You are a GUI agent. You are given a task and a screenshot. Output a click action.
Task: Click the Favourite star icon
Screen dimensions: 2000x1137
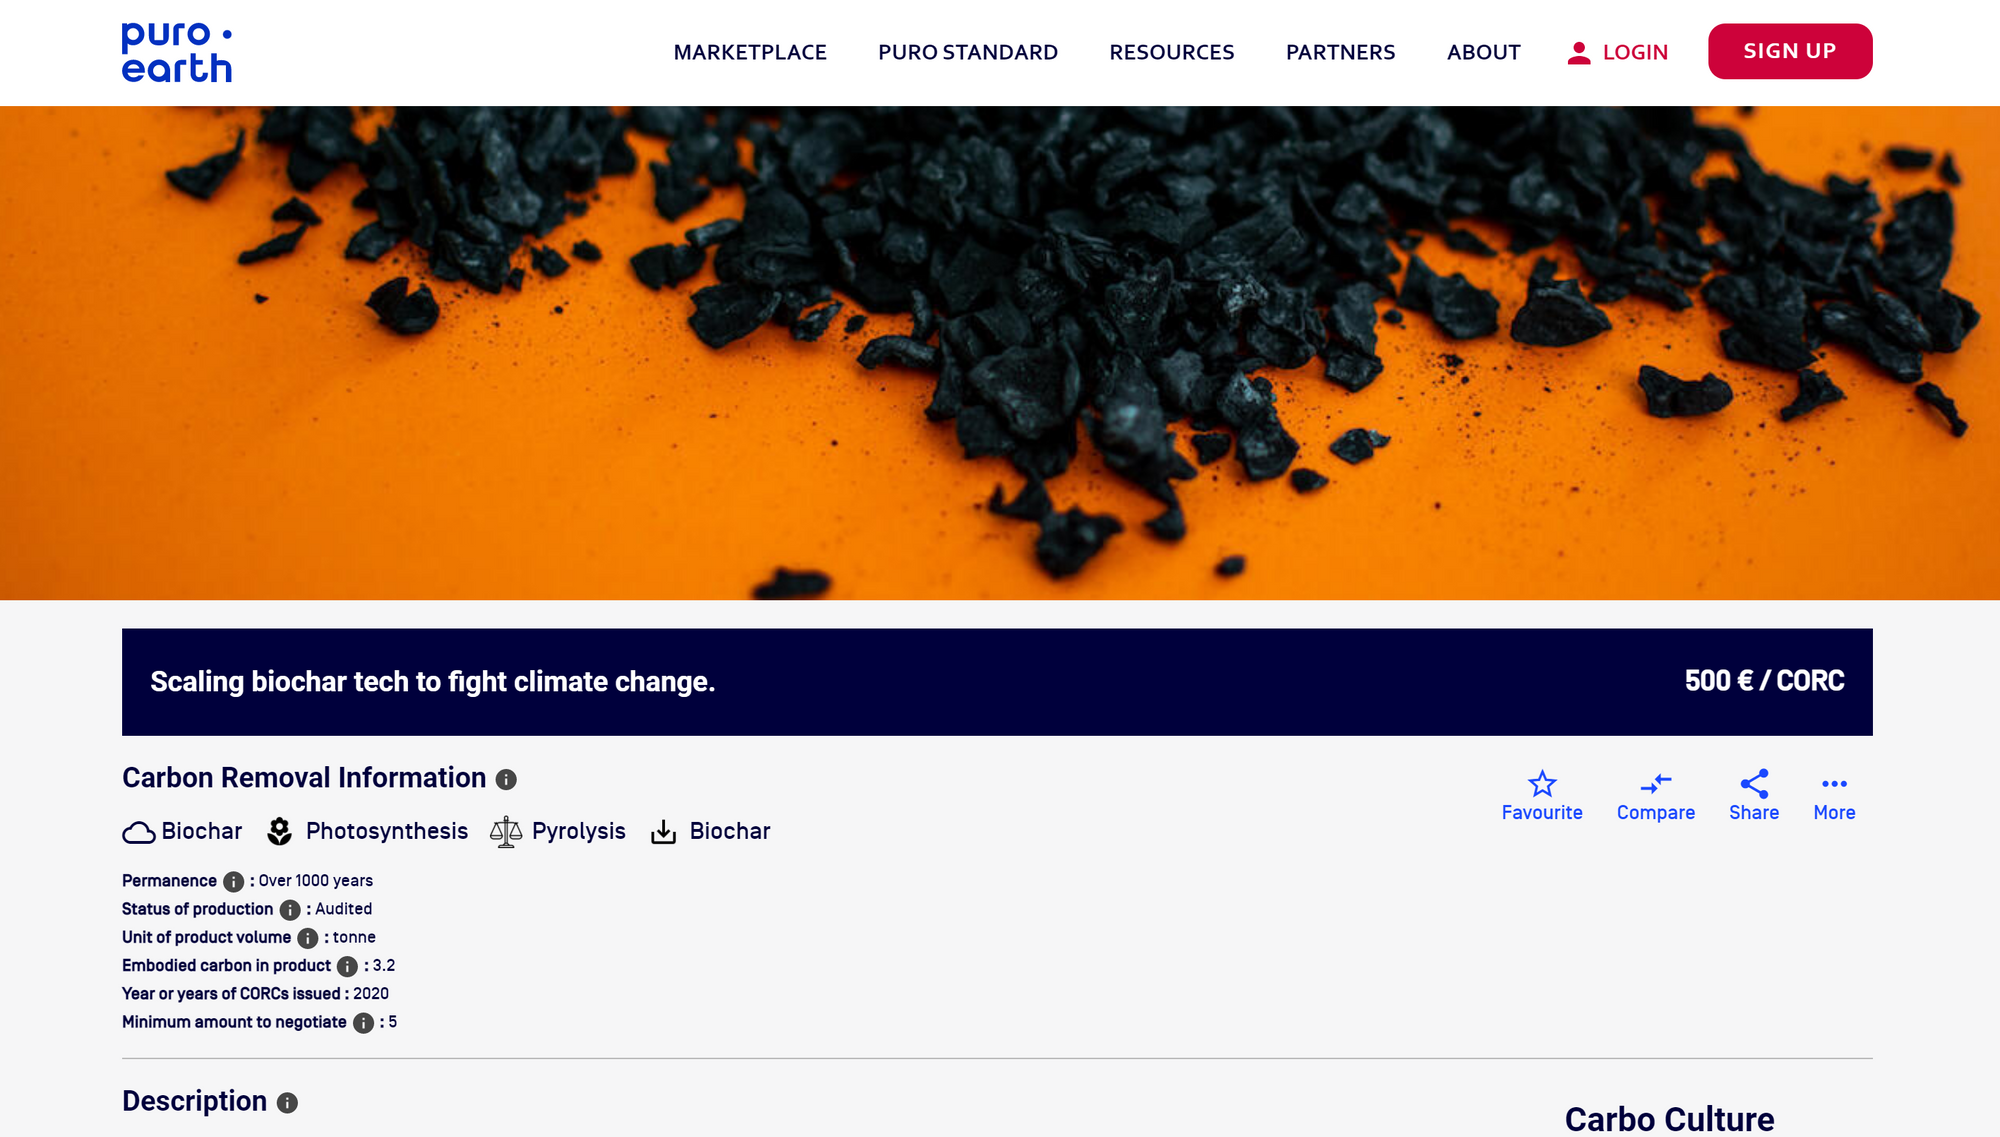(1541, 784)
